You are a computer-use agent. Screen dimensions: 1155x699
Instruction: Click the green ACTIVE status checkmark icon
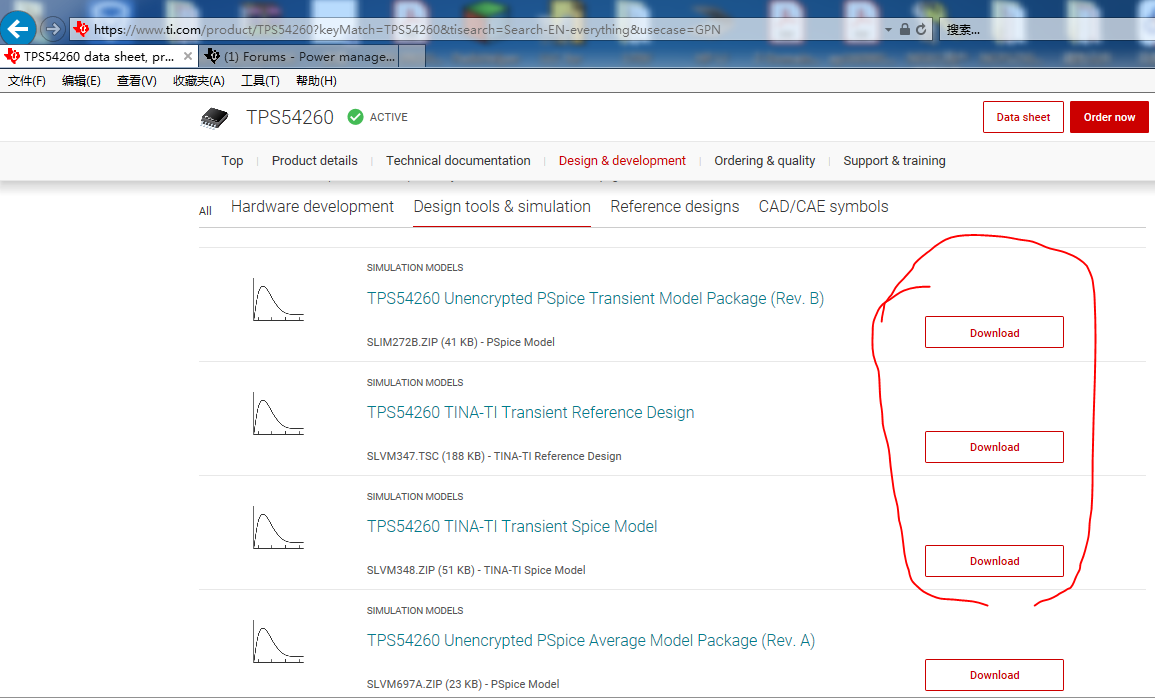coord(355,117)
